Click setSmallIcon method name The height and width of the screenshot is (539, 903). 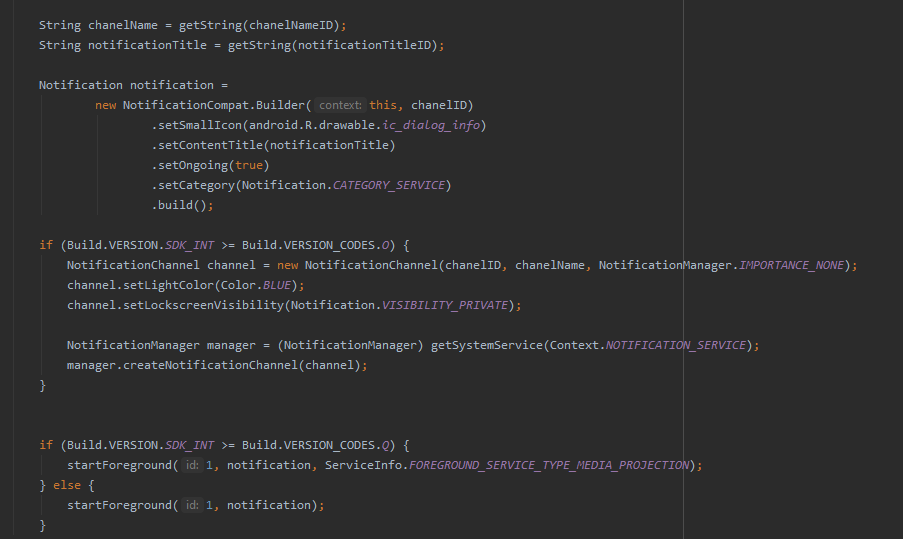point(200,125)
